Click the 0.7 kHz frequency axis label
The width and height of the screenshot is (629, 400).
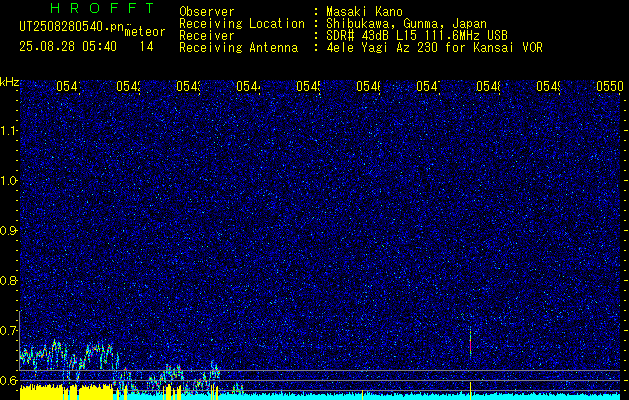click(9, 331)
